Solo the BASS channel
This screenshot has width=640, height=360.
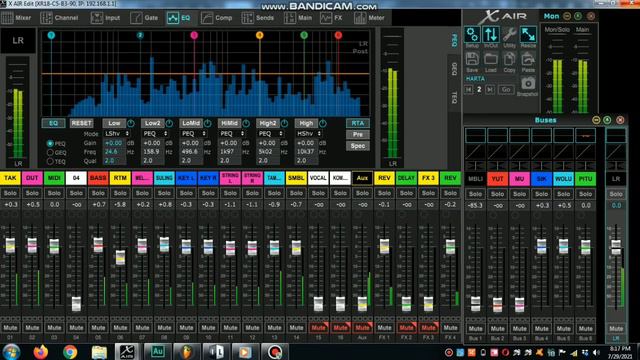pos(98,193)
